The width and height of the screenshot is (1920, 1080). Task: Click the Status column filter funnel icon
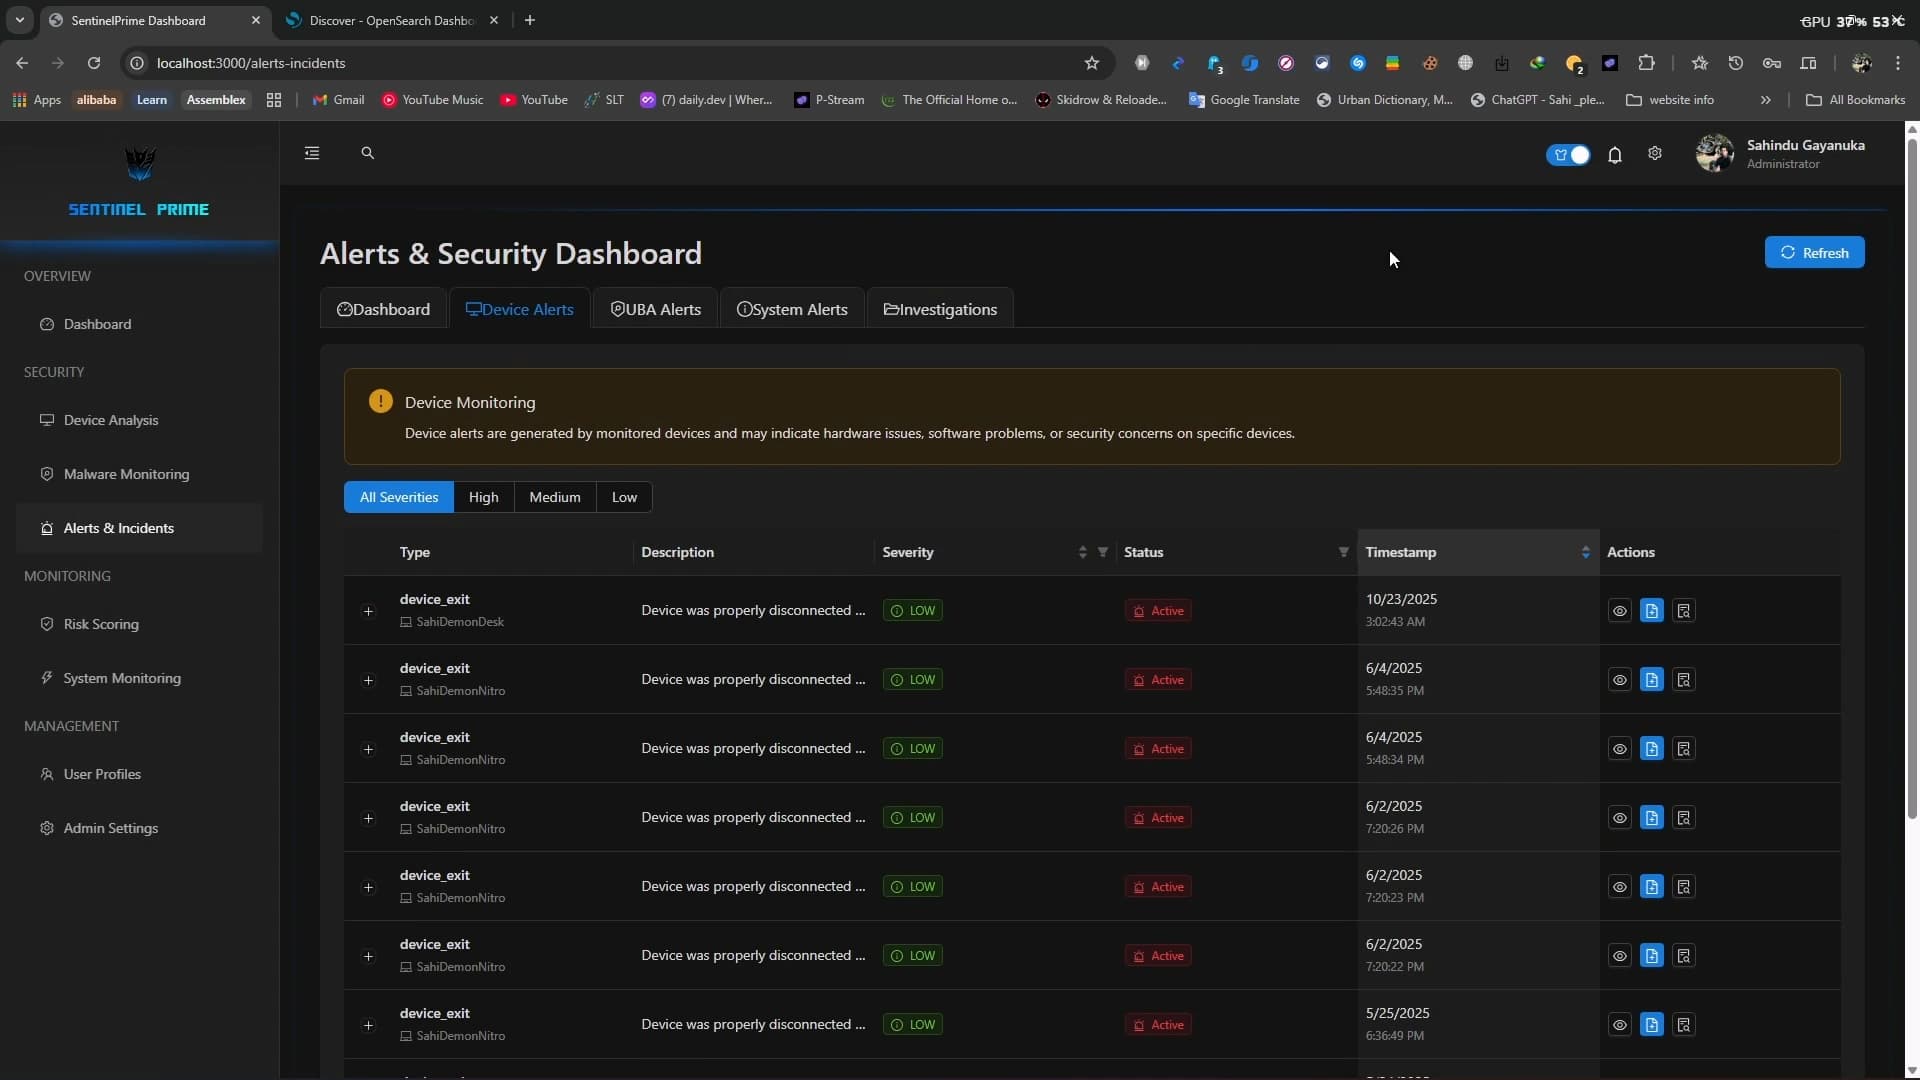[1343, 552]
